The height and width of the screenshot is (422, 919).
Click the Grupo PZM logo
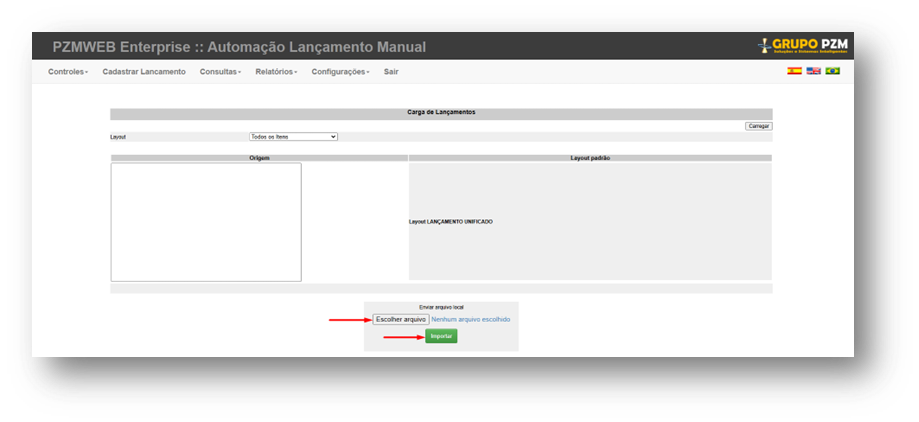point(803,45)
